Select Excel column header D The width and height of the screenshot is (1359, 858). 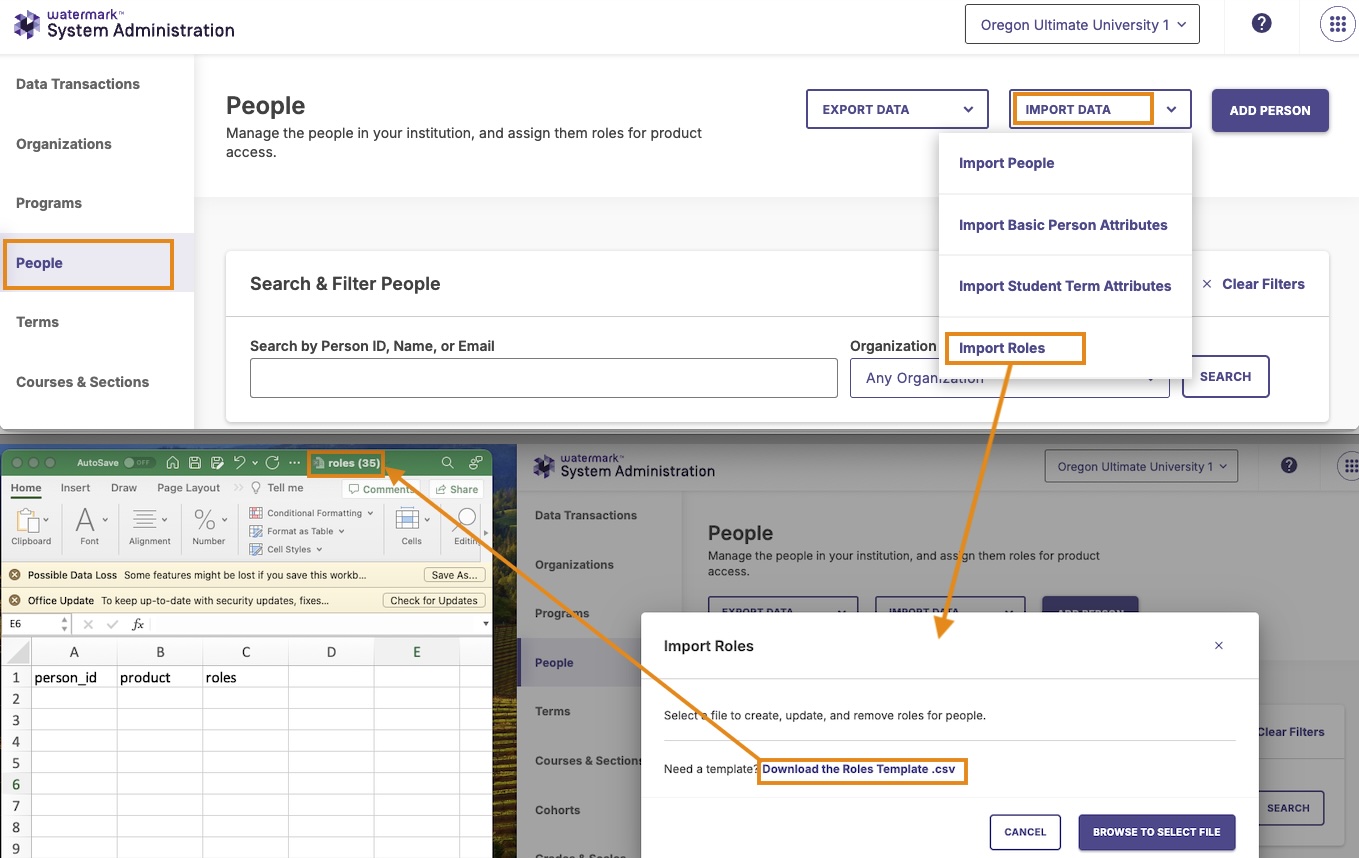pos(331,652)
